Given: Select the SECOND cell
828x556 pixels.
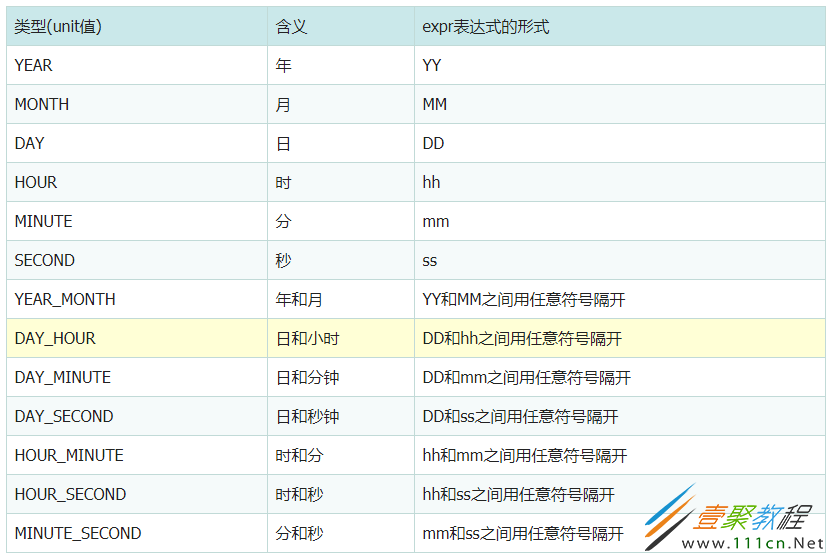Looking at the screenshot, I should point(137,260).
